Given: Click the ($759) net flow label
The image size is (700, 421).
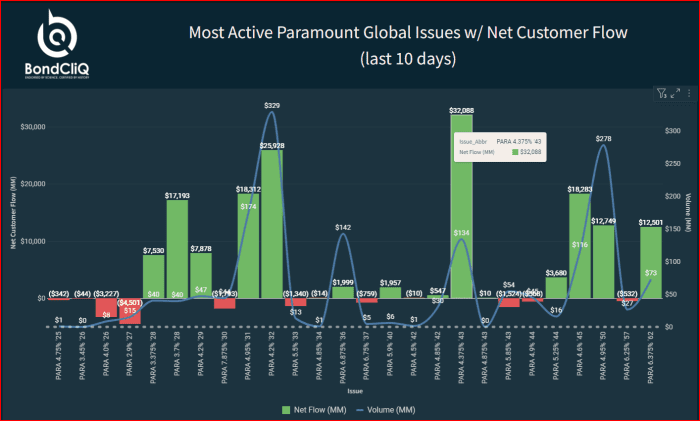Looking at the screenshot, I should 367,294.
